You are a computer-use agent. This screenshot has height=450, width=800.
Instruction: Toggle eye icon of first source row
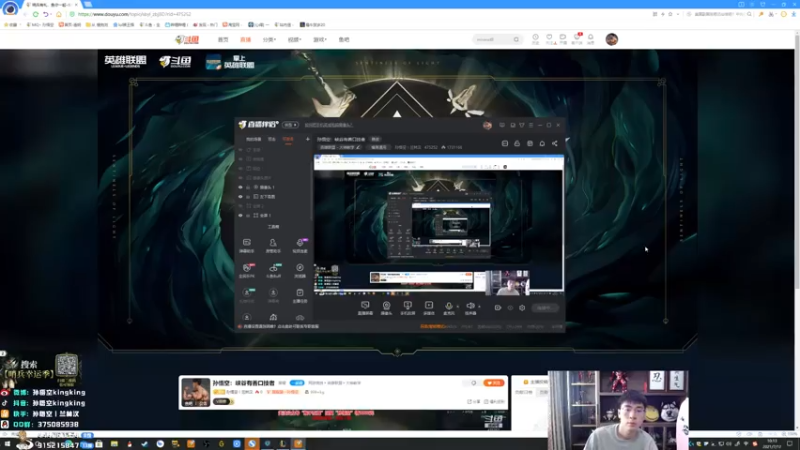[x=240, y=150]
